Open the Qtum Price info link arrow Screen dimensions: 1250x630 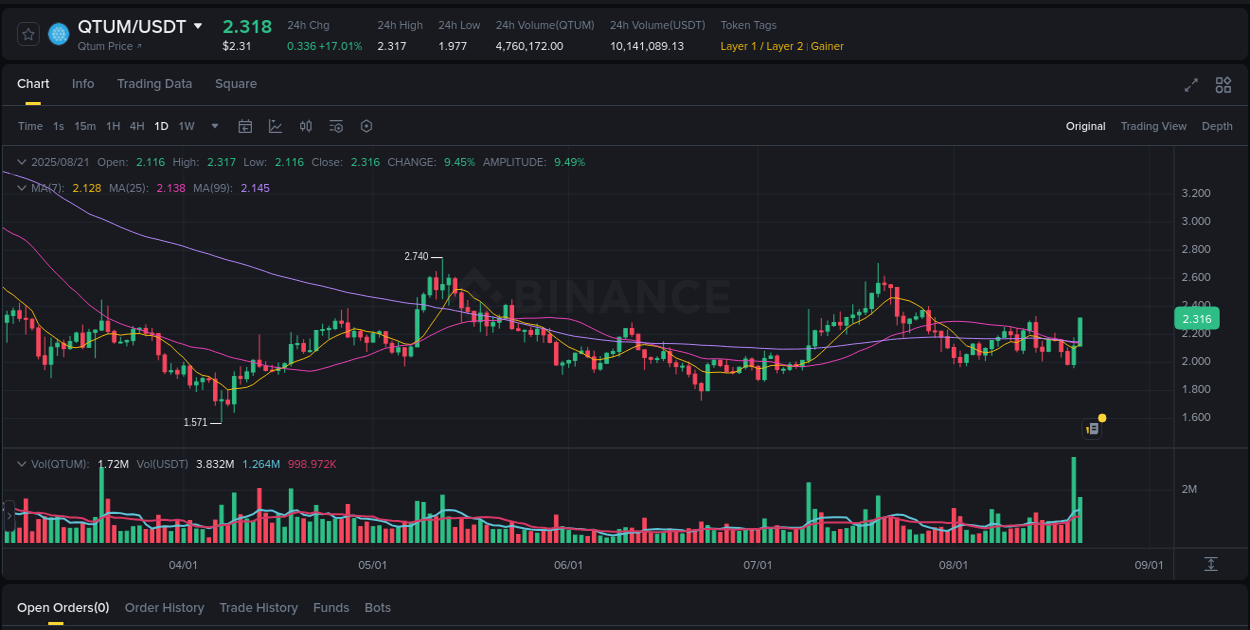point(138,45)
